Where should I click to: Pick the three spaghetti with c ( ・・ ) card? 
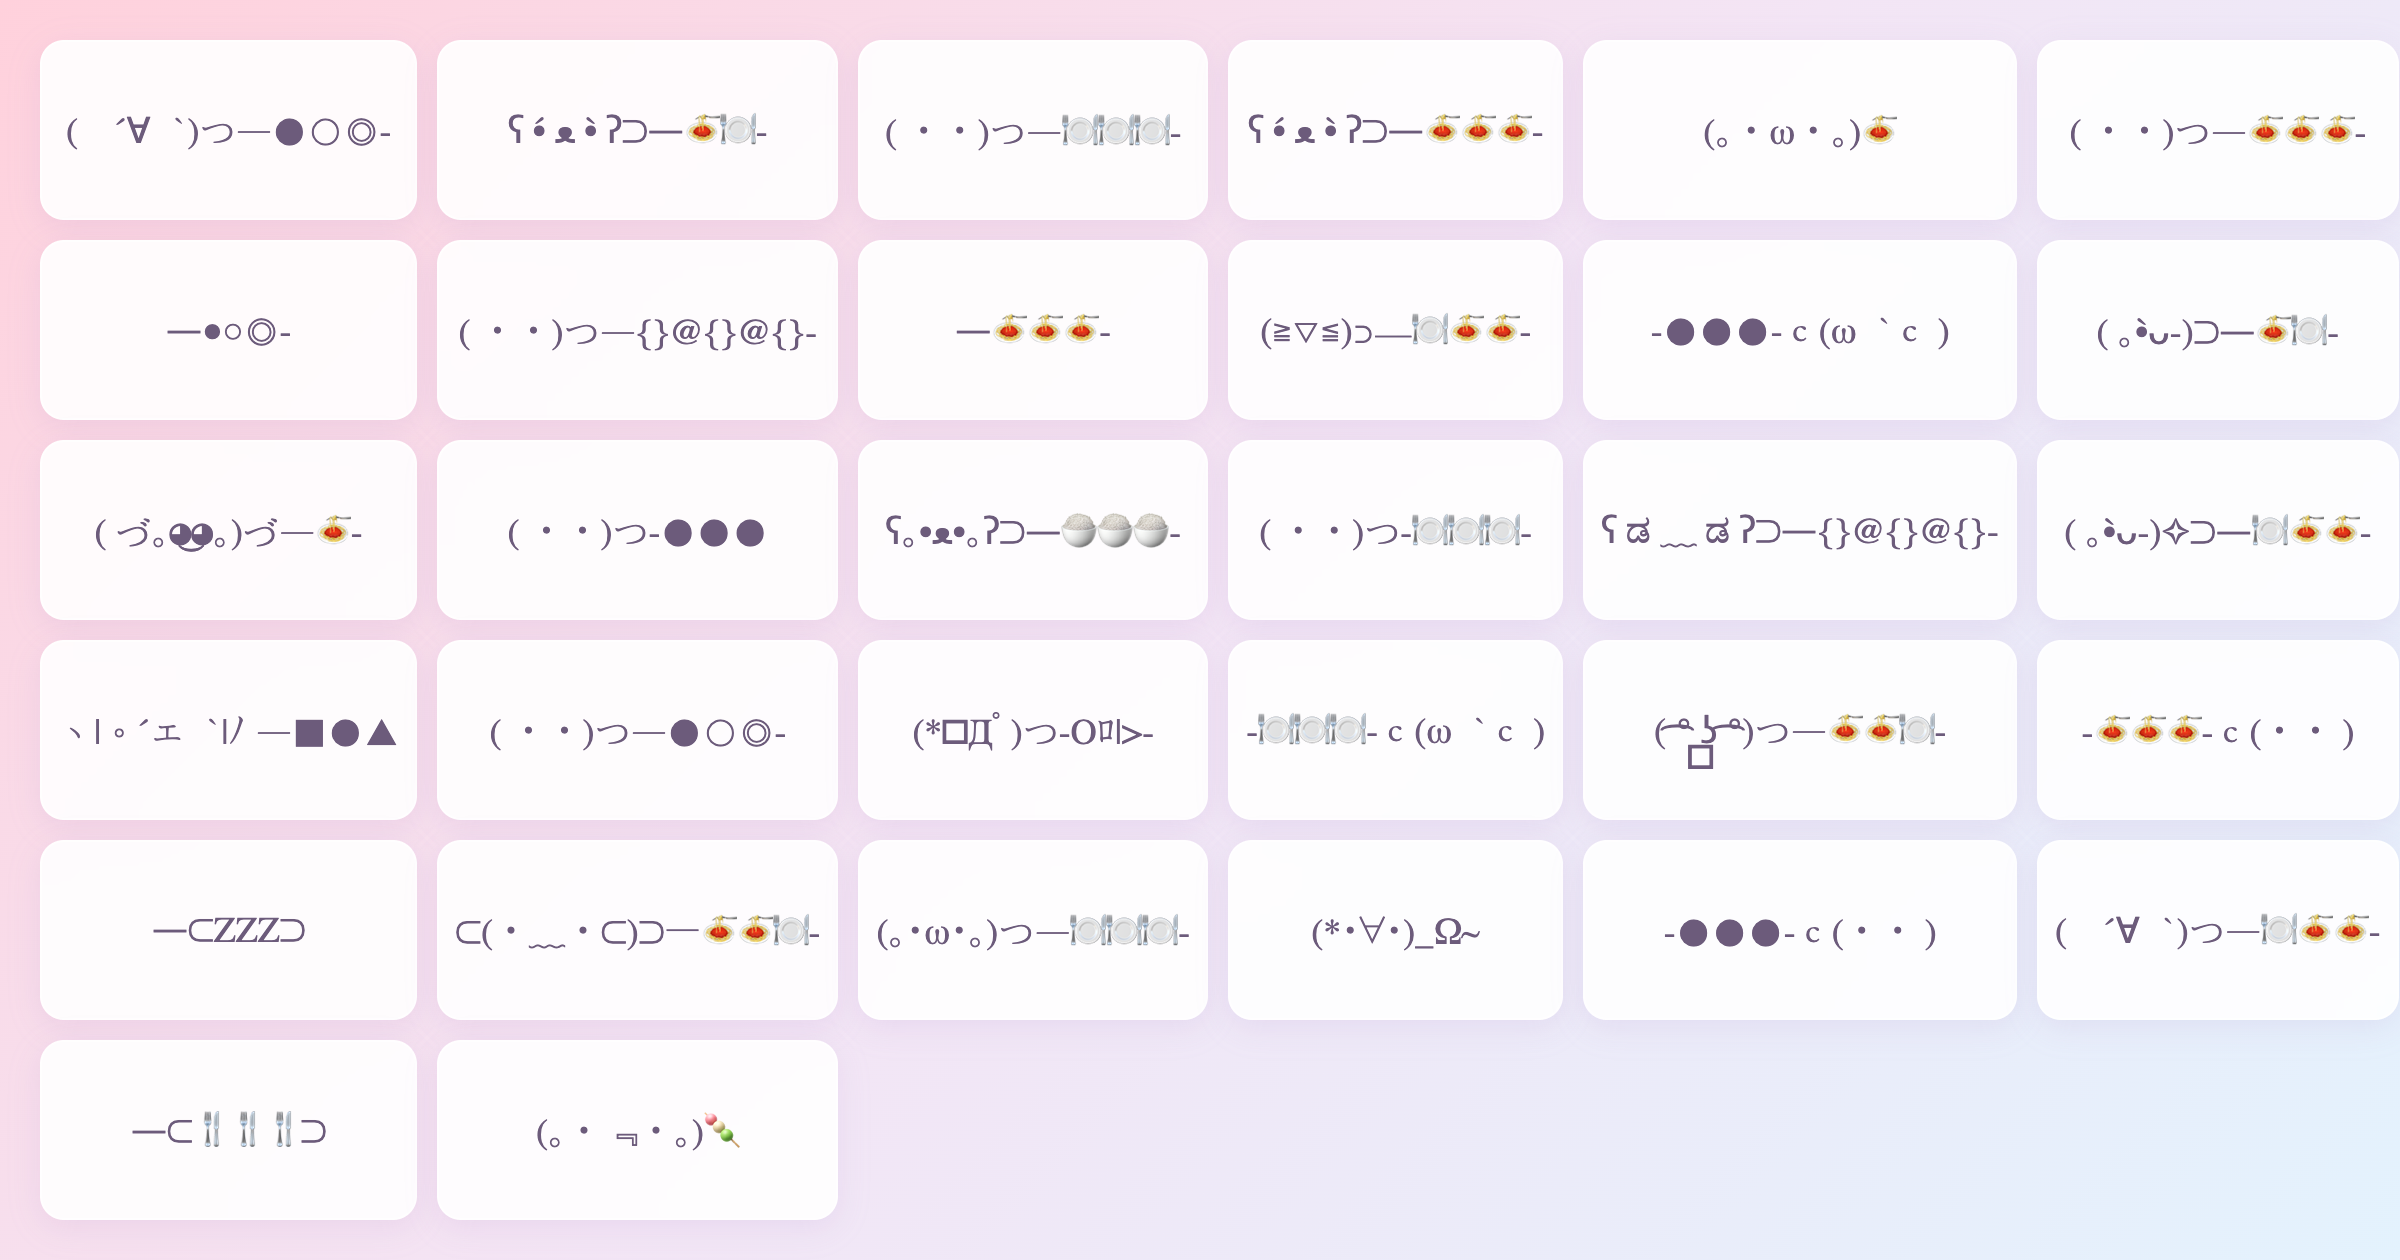point(2217,730)
